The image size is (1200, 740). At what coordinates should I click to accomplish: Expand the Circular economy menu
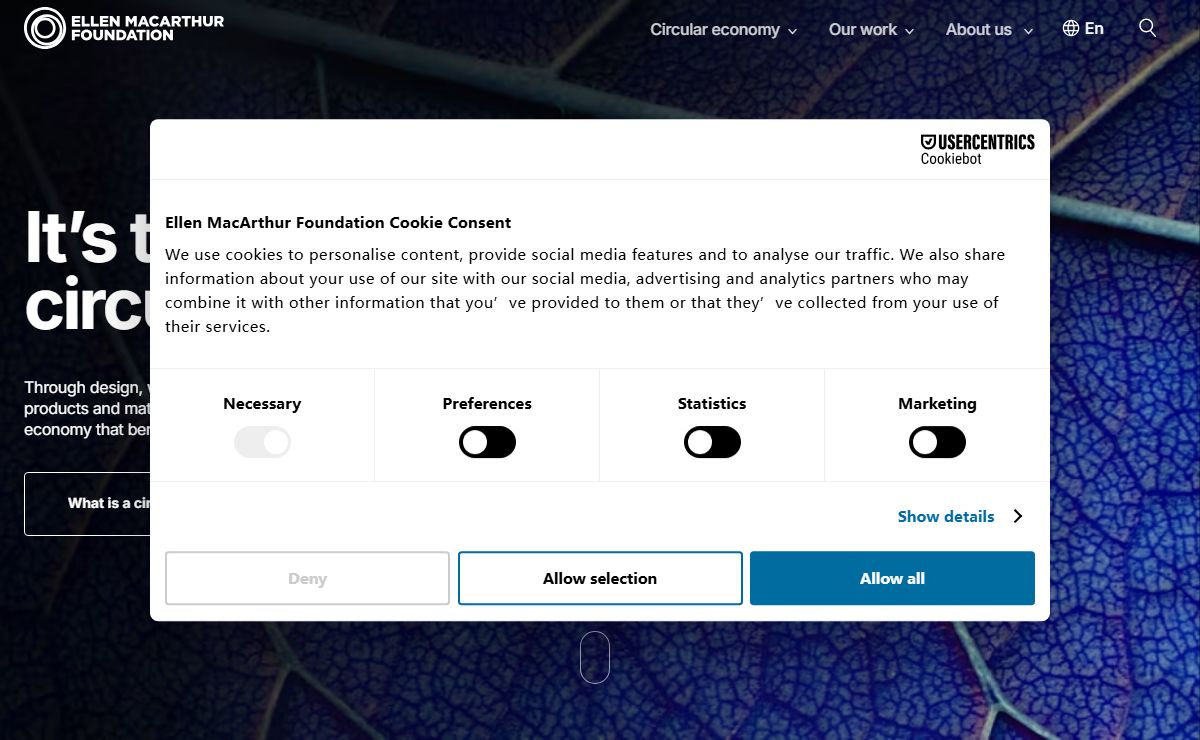[x=723, y=30]
